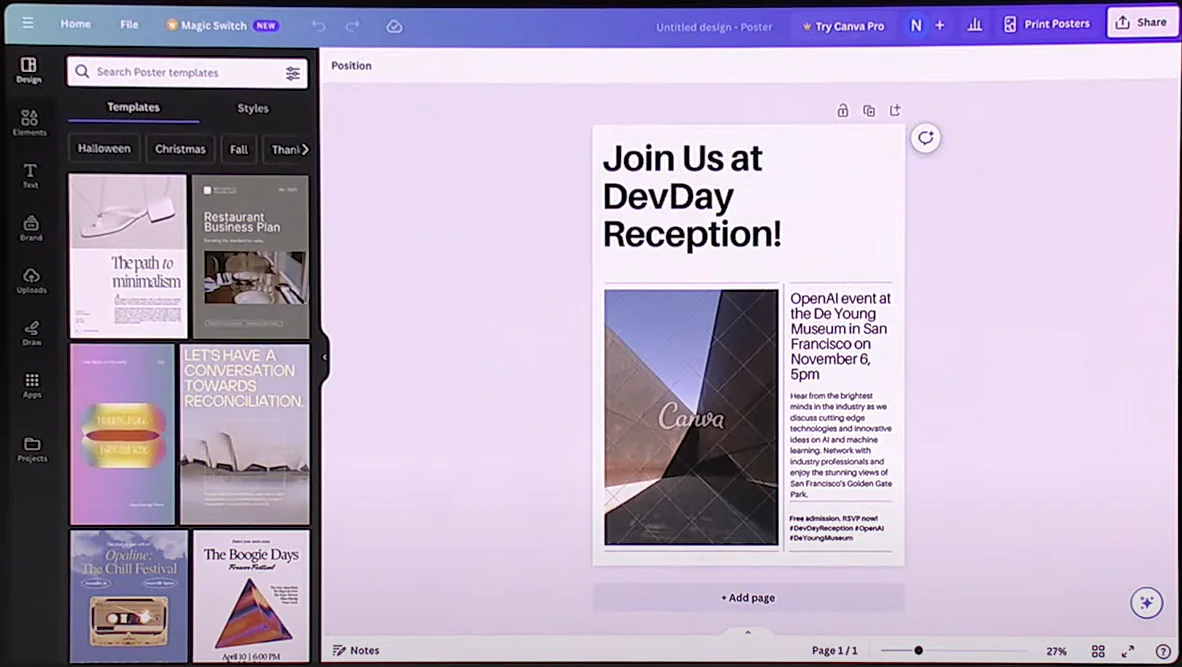This screenshot has width=1182, height=667.
Task: Click the plus add collaborator icon
Action: [940, 25]
